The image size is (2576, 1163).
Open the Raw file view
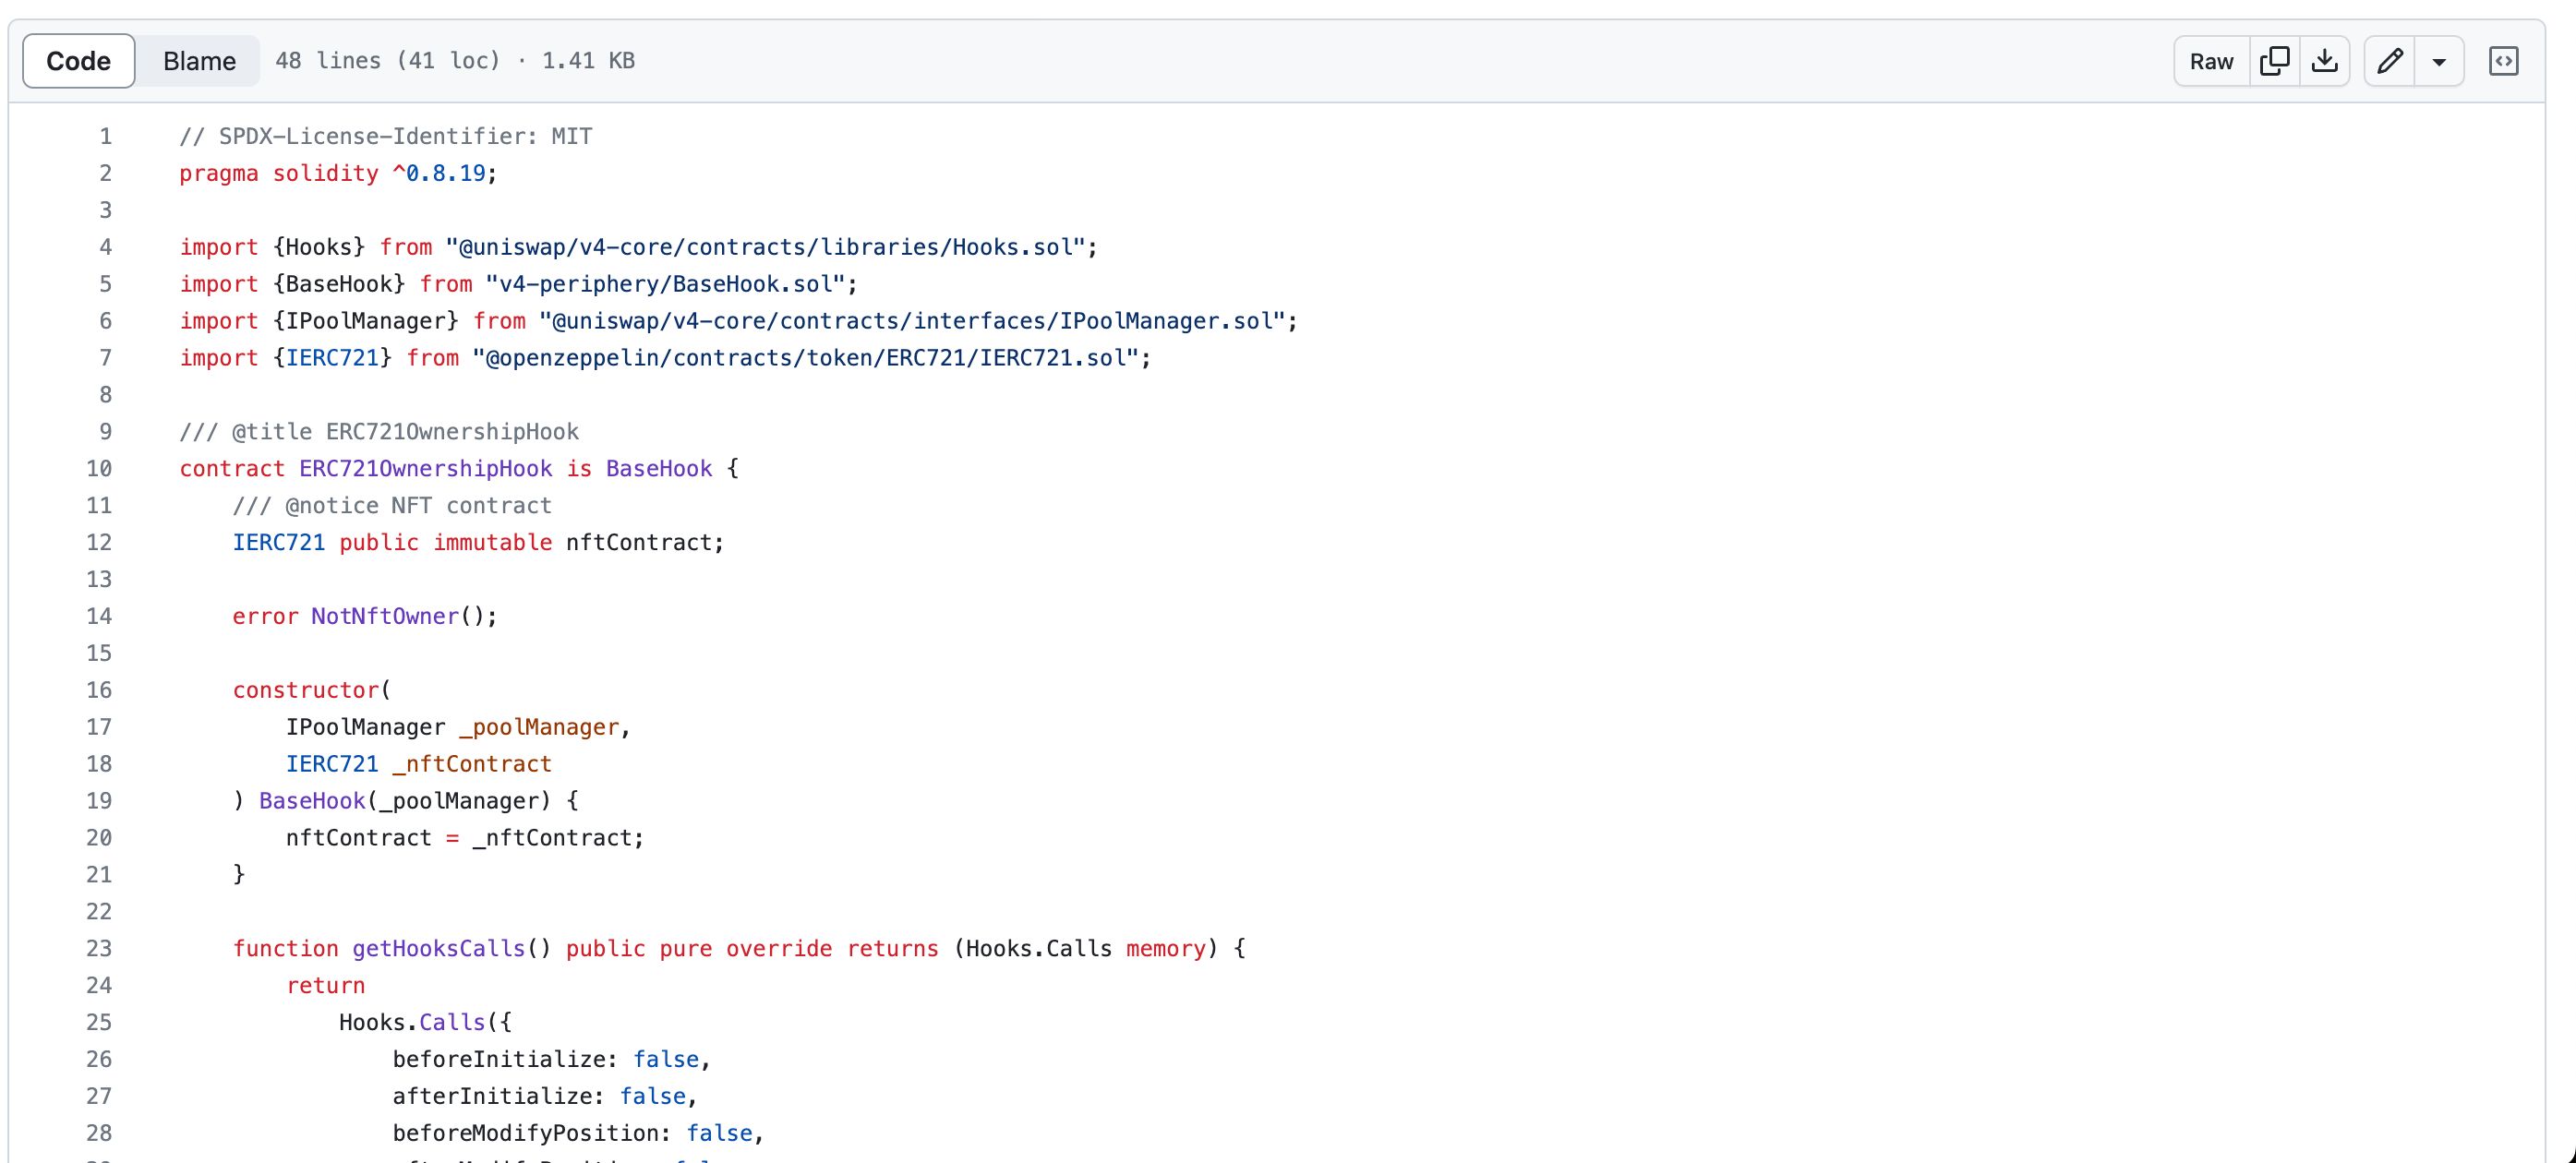coord(2211,61)
